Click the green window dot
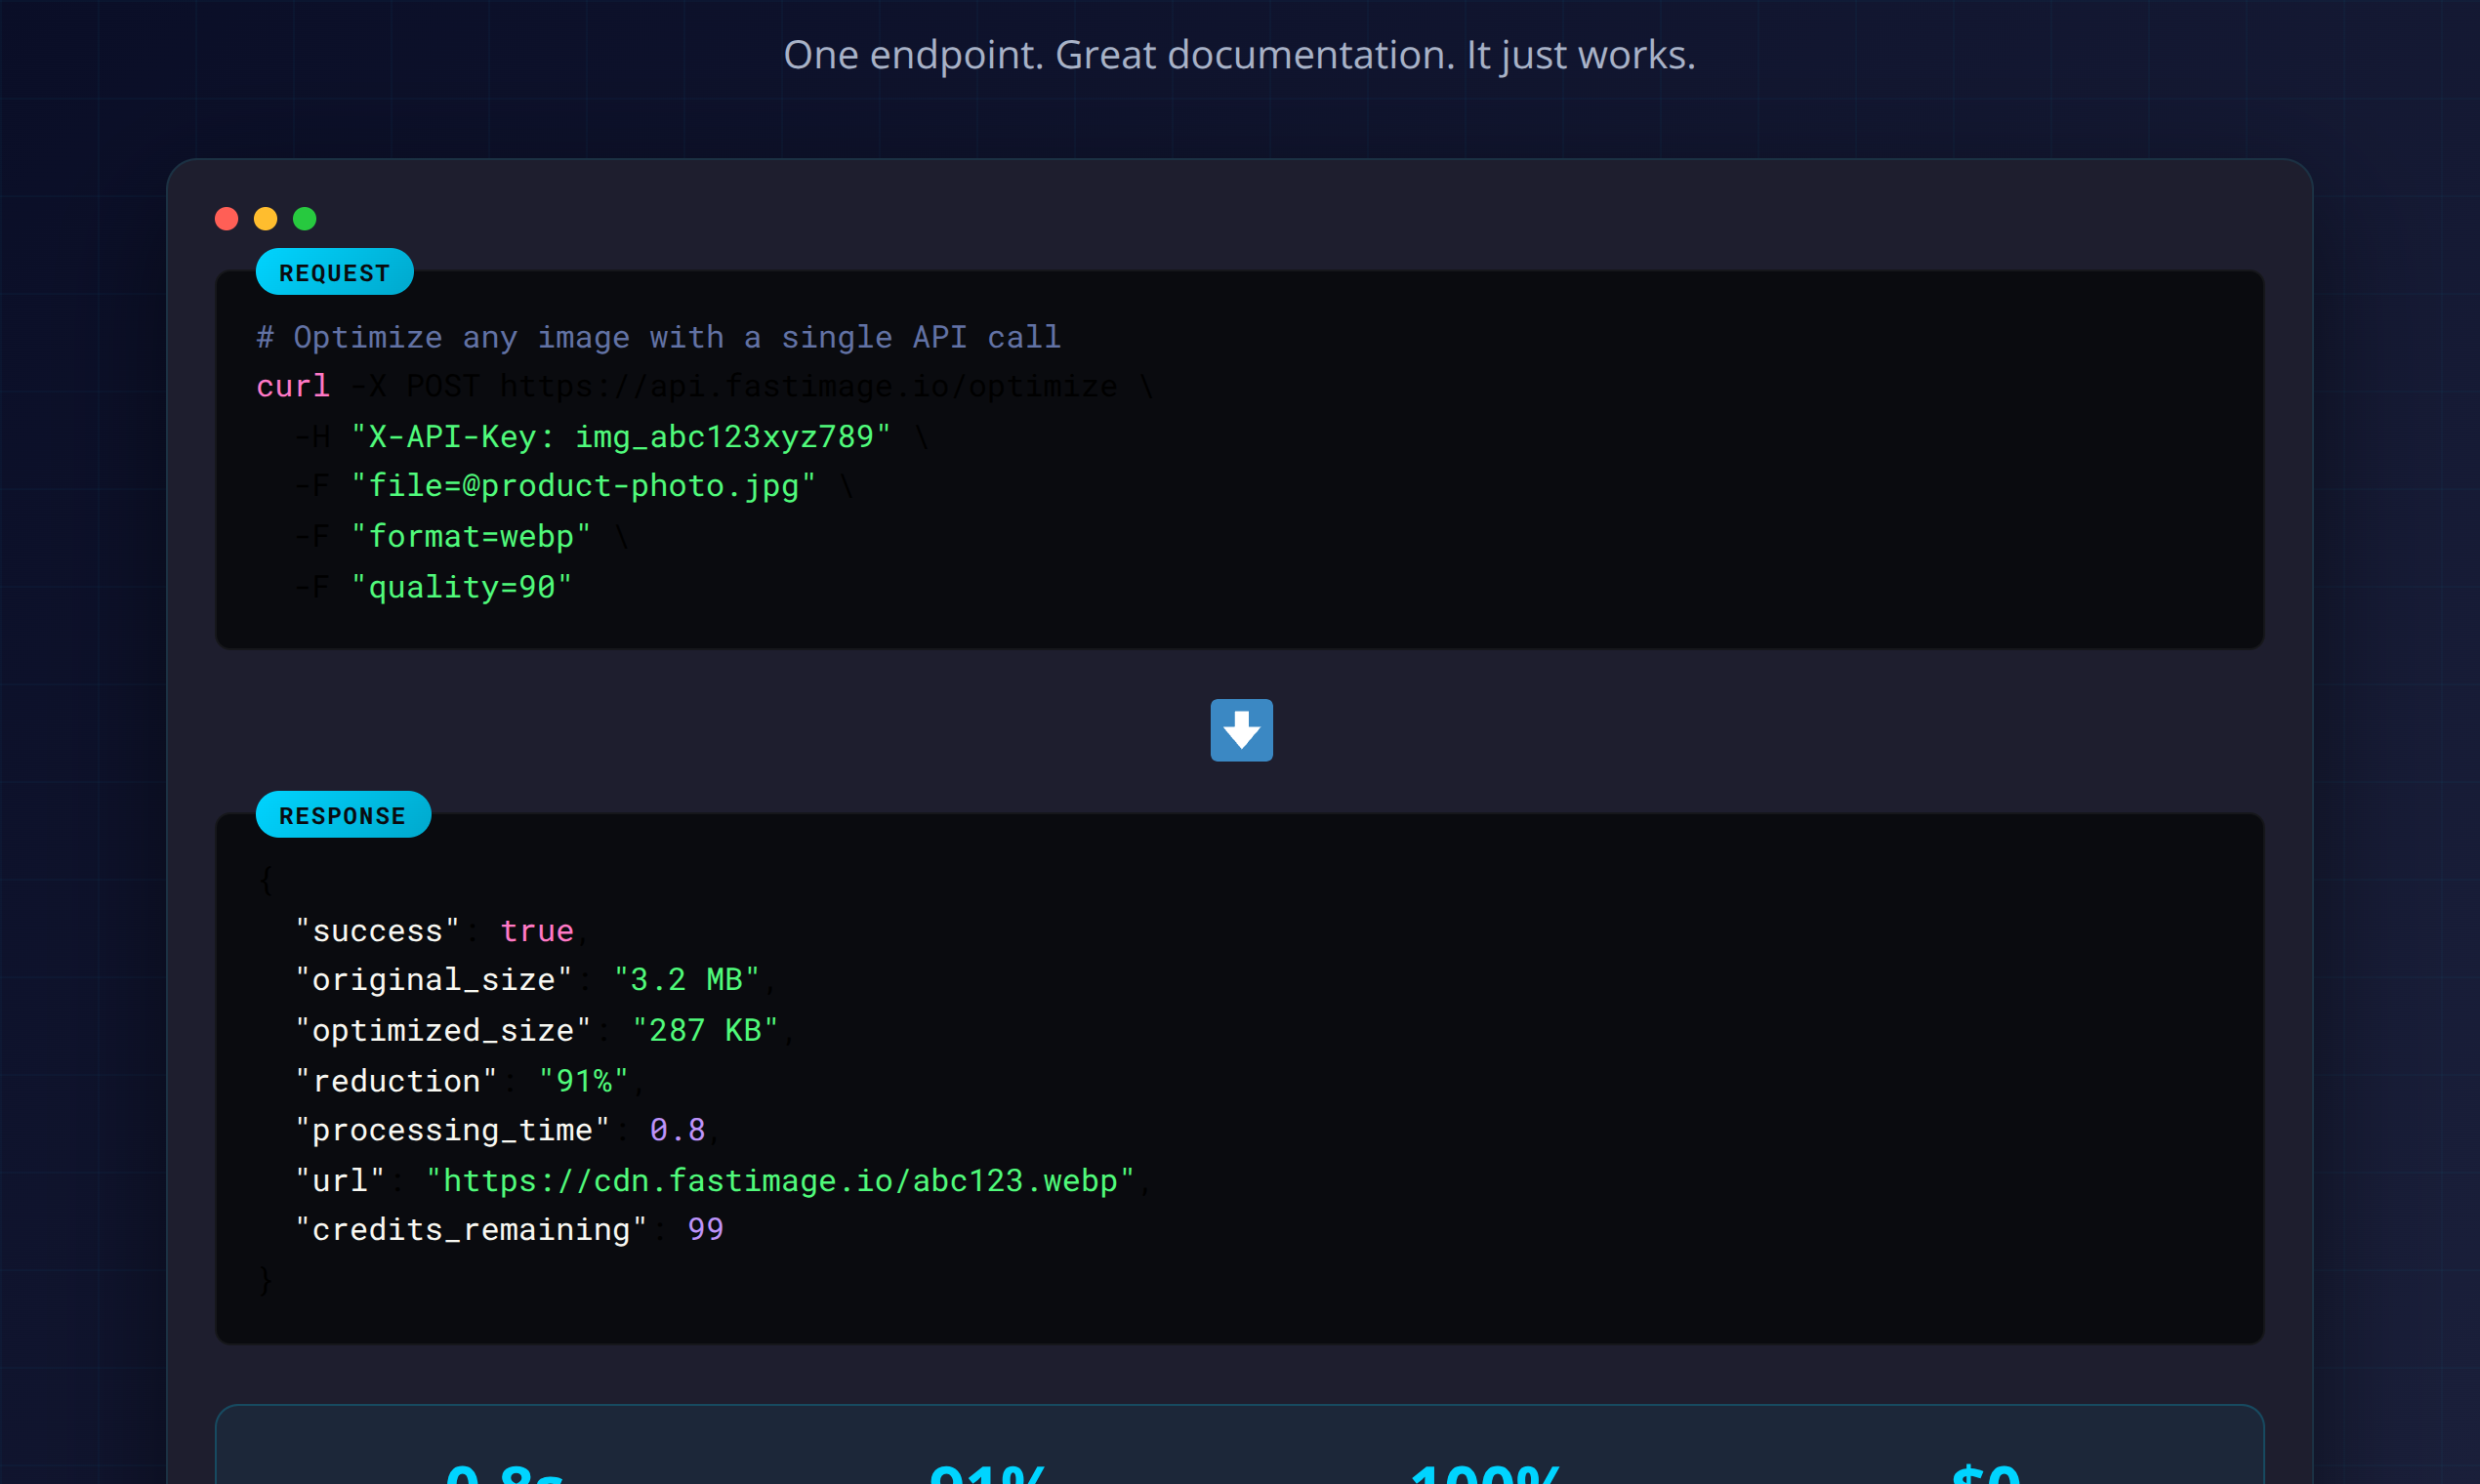This screenshot has height=1484, width=2480. click(x=305, y=219)
